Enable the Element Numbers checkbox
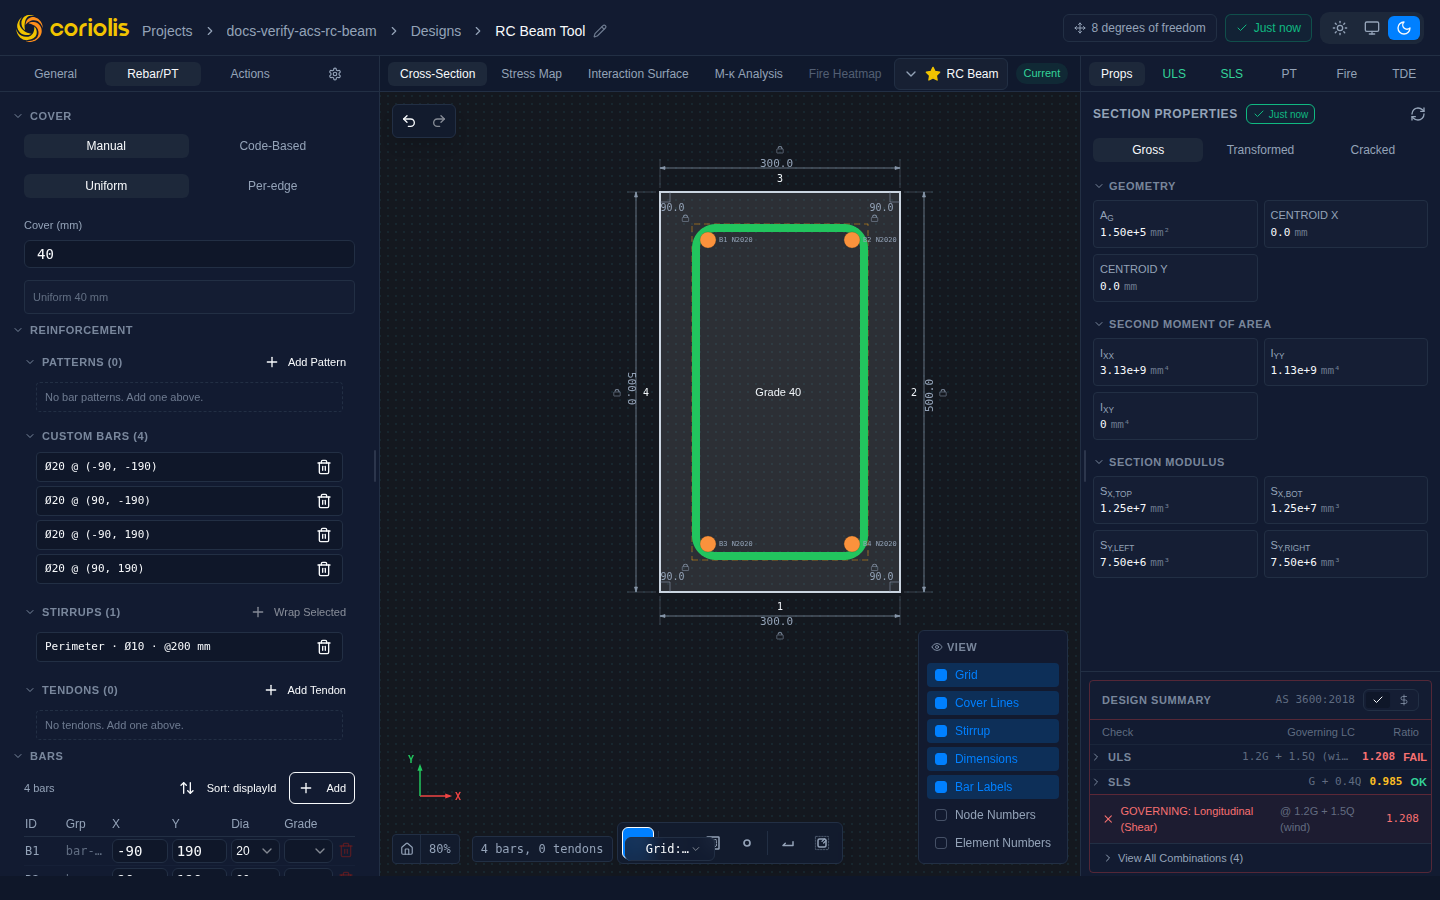Screen dimensions: 1440x900 [941, 843]
